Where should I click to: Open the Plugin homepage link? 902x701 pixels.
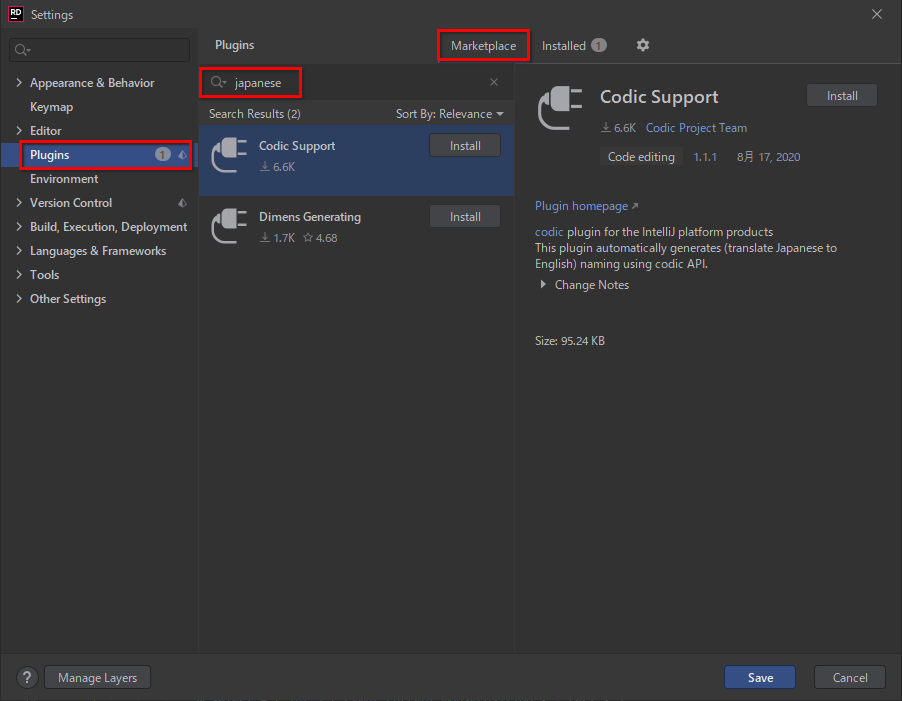click(x=581, y=206)
